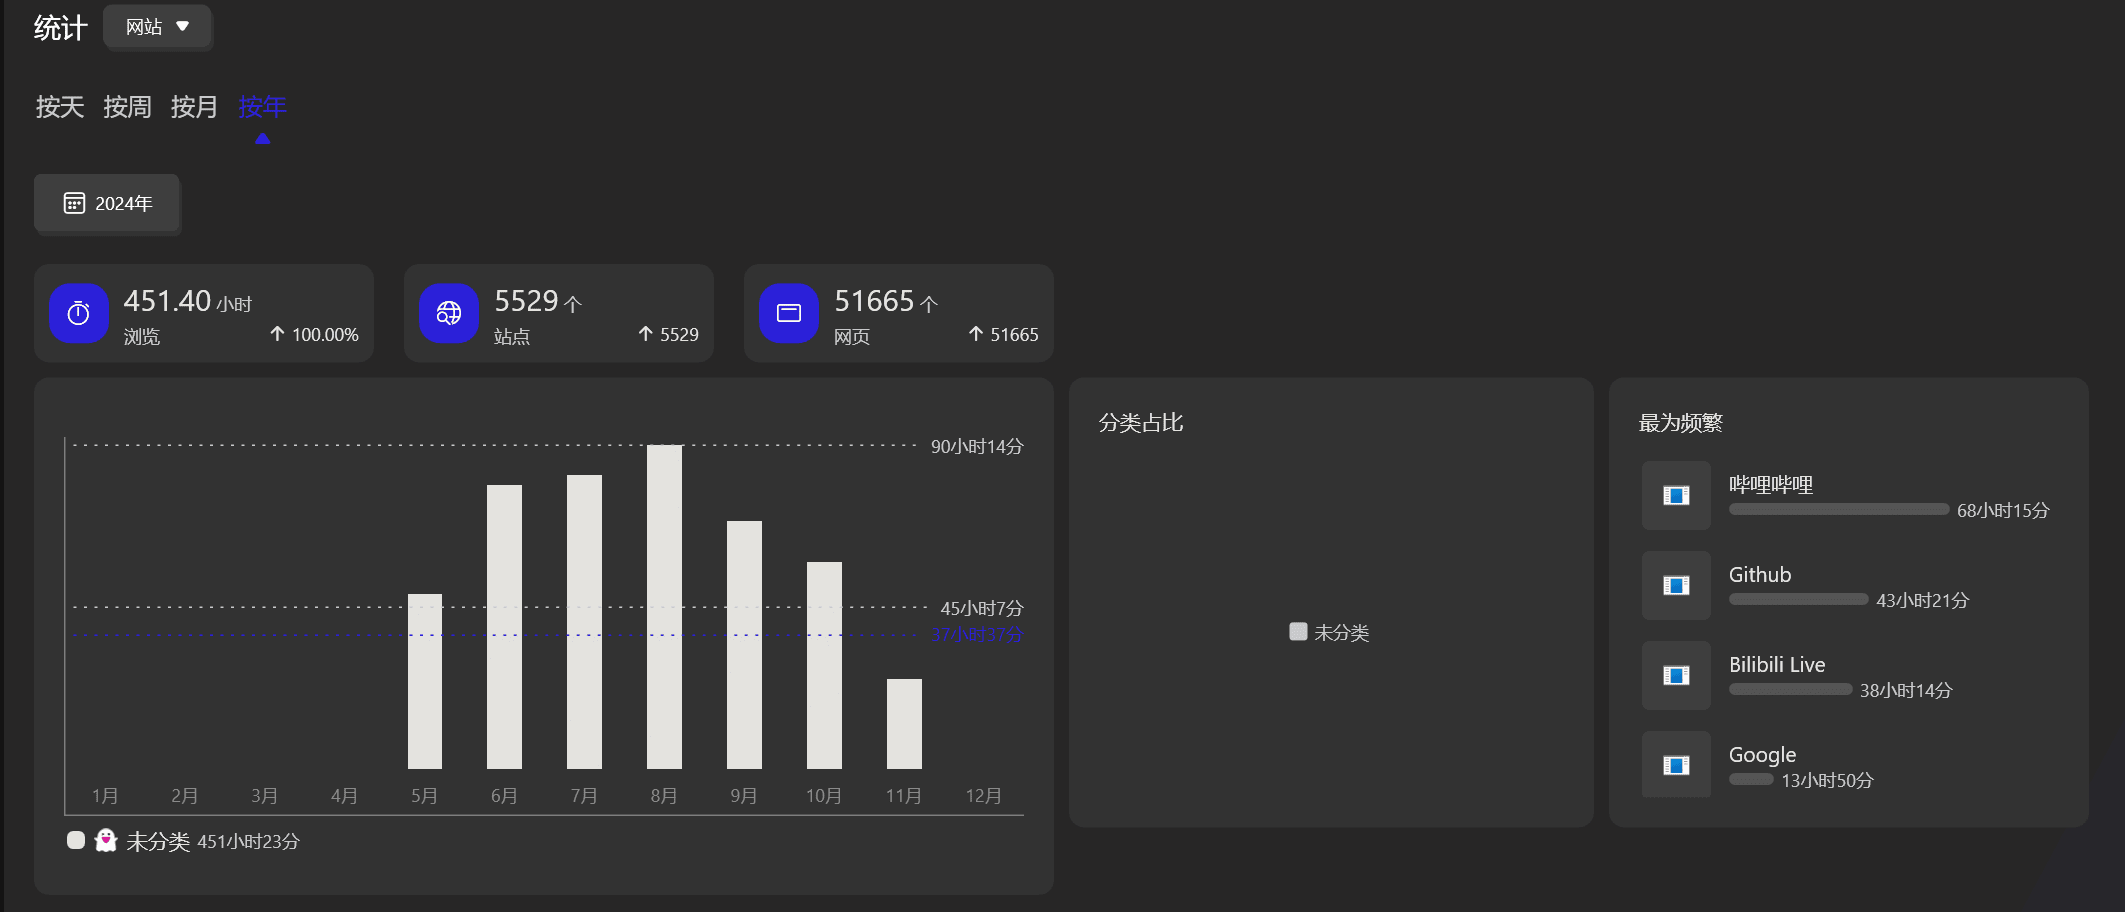The image size is (2125, 912).
Task: Click the Bilibili Live usage bar
Action: coord(1790,689)
